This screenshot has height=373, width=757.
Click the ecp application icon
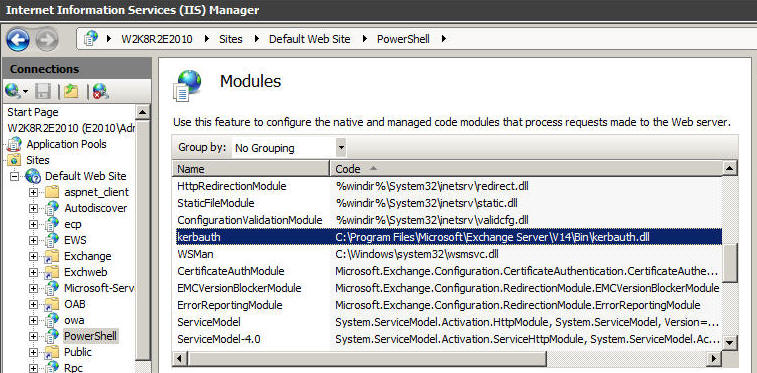52,224
